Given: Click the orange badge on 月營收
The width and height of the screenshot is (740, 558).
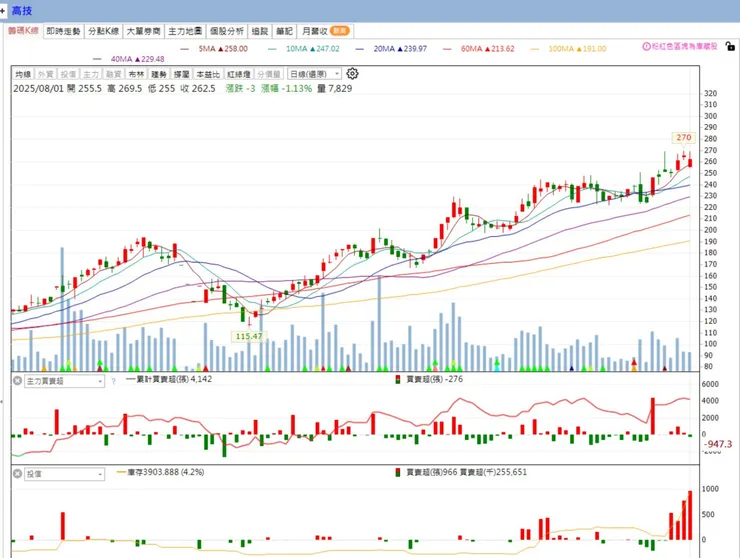Looking at the screenshot, I should [x=340, y=31].
